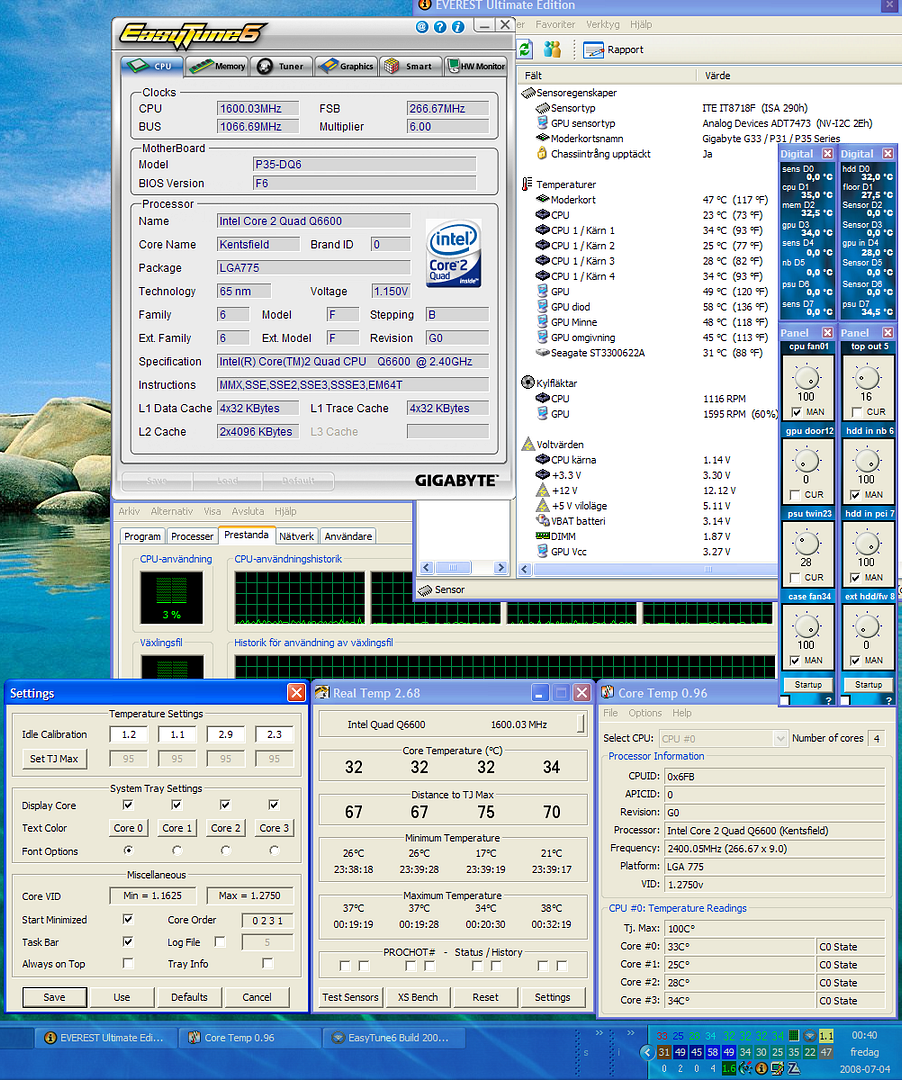
Task: Click the ZoneAlarm Z tray icon
Action: point(794,1068)
